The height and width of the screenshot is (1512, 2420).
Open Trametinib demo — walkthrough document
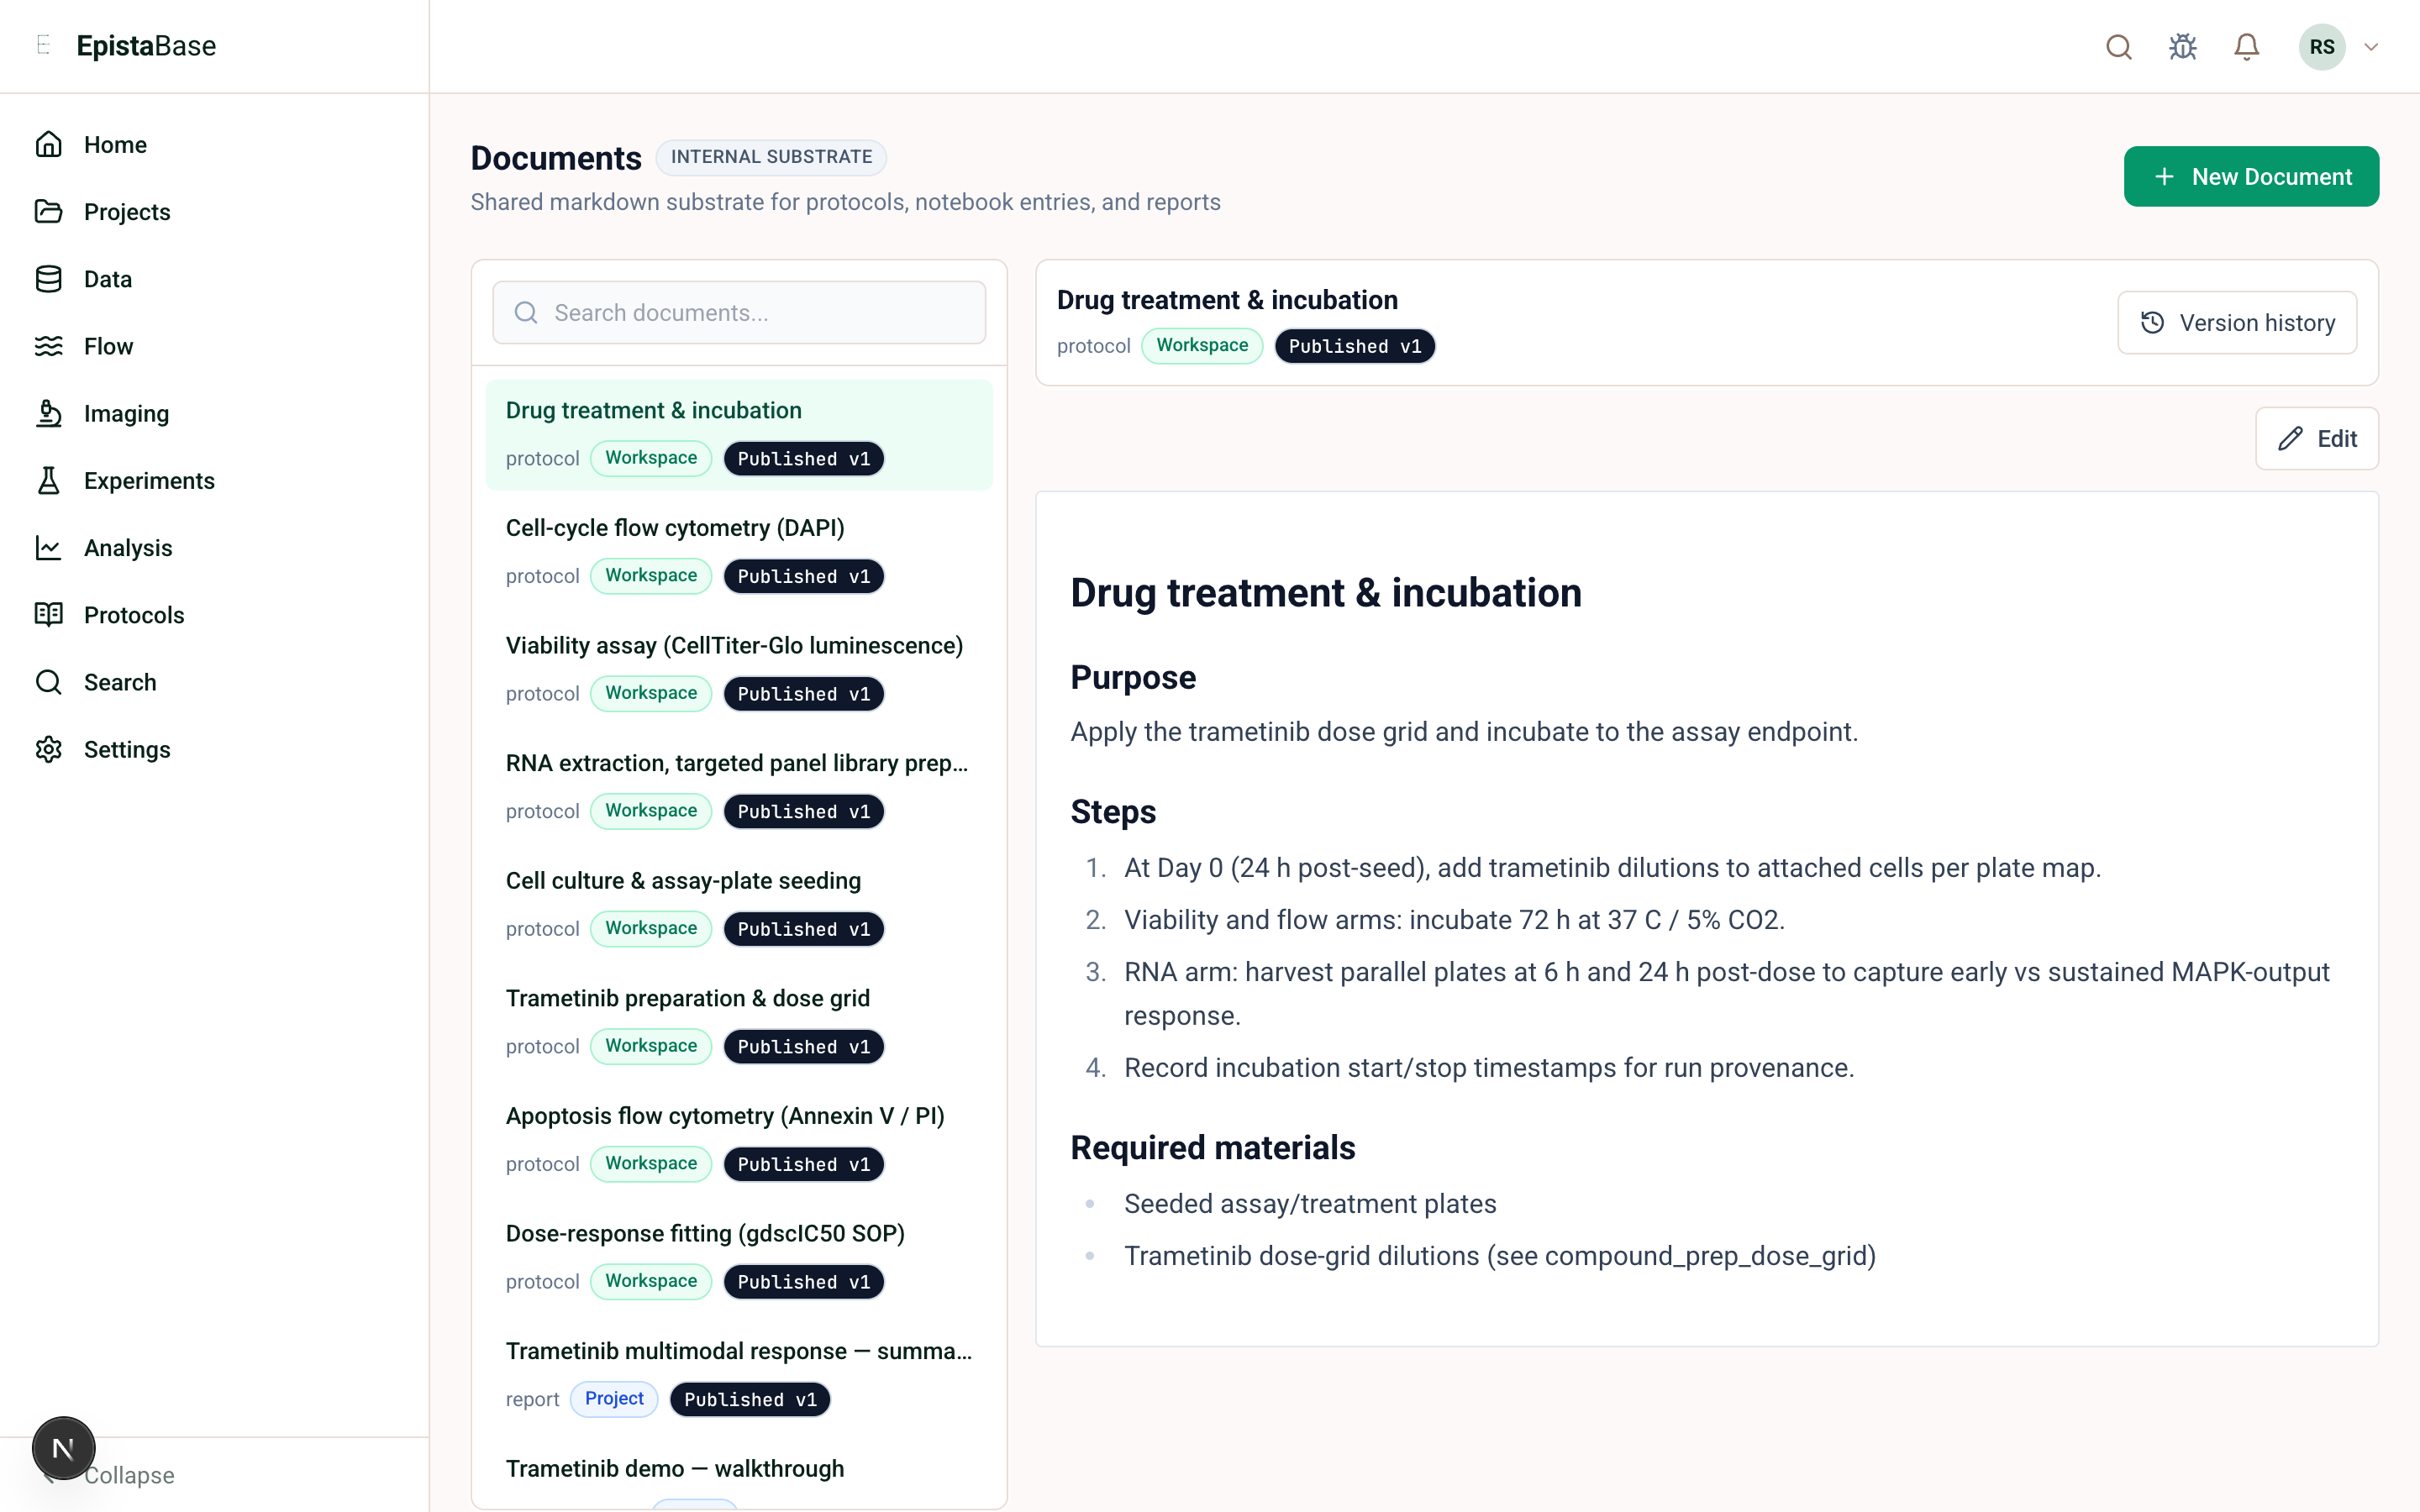tap(738, 1474)
